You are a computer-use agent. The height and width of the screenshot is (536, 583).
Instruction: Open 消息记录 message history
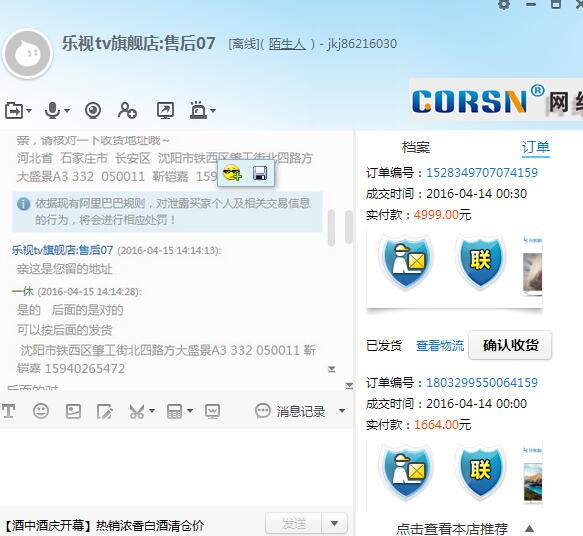[x=290, y=411]
